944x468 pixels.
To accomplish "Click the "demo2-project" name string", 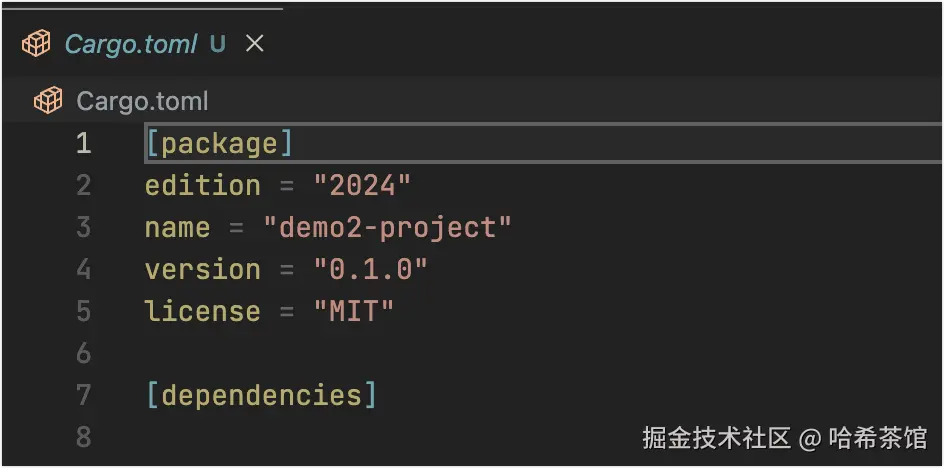I will pyautogui.click(x=387, y=228).
